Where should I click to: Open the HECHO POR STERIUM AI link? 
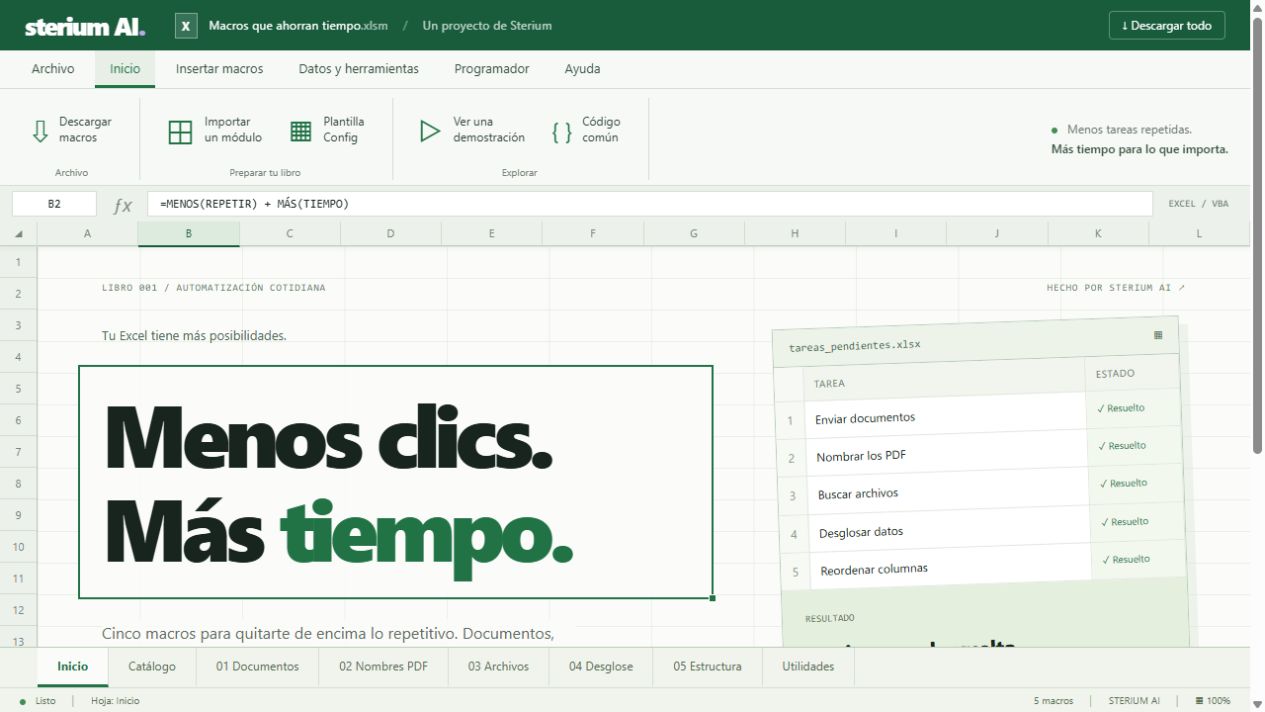tap(1116, 288)
